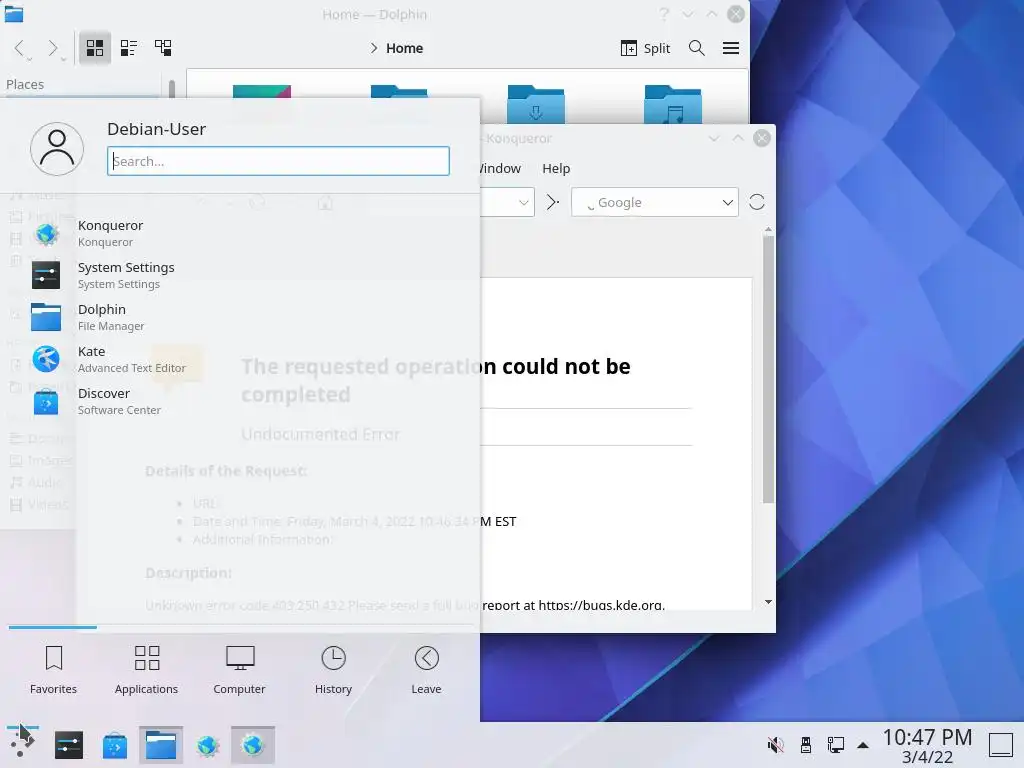
Task: Click the Dolphin Places panel scrollbar
Action: tap(172, 89)
